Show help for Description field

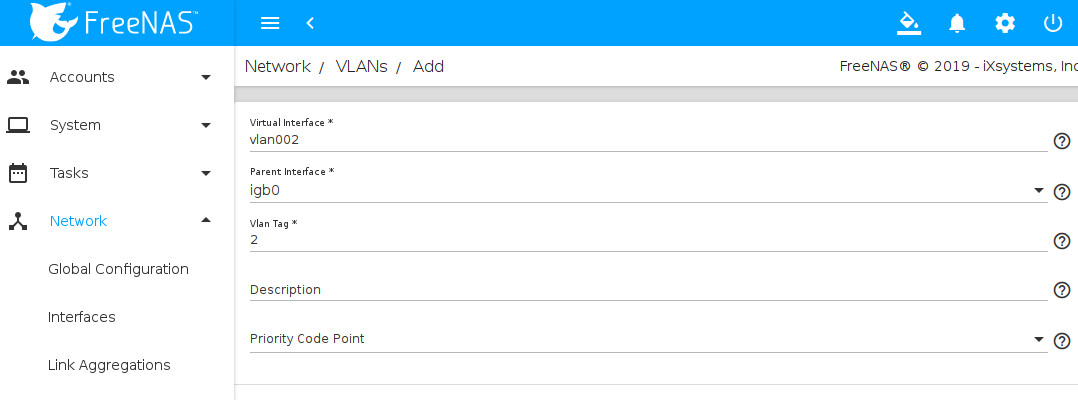[1062, 290]
